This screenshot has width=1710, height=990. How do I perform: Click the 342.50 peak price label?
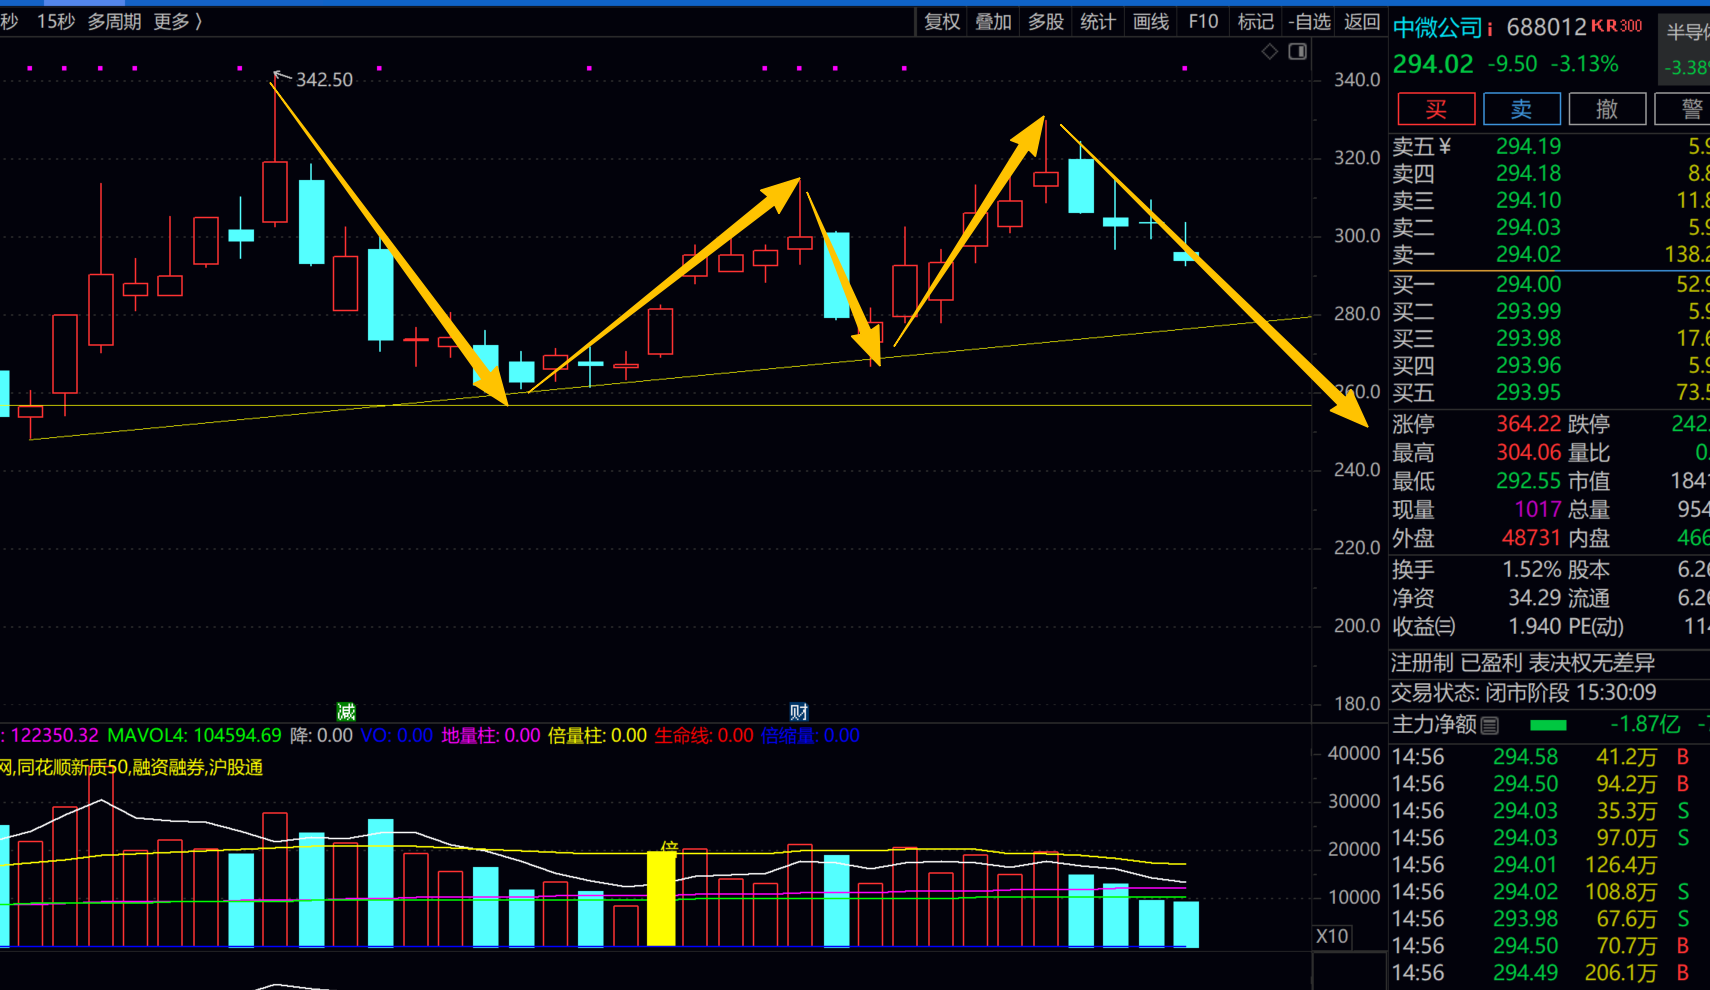pyautogui.click(x=324, y=80)
